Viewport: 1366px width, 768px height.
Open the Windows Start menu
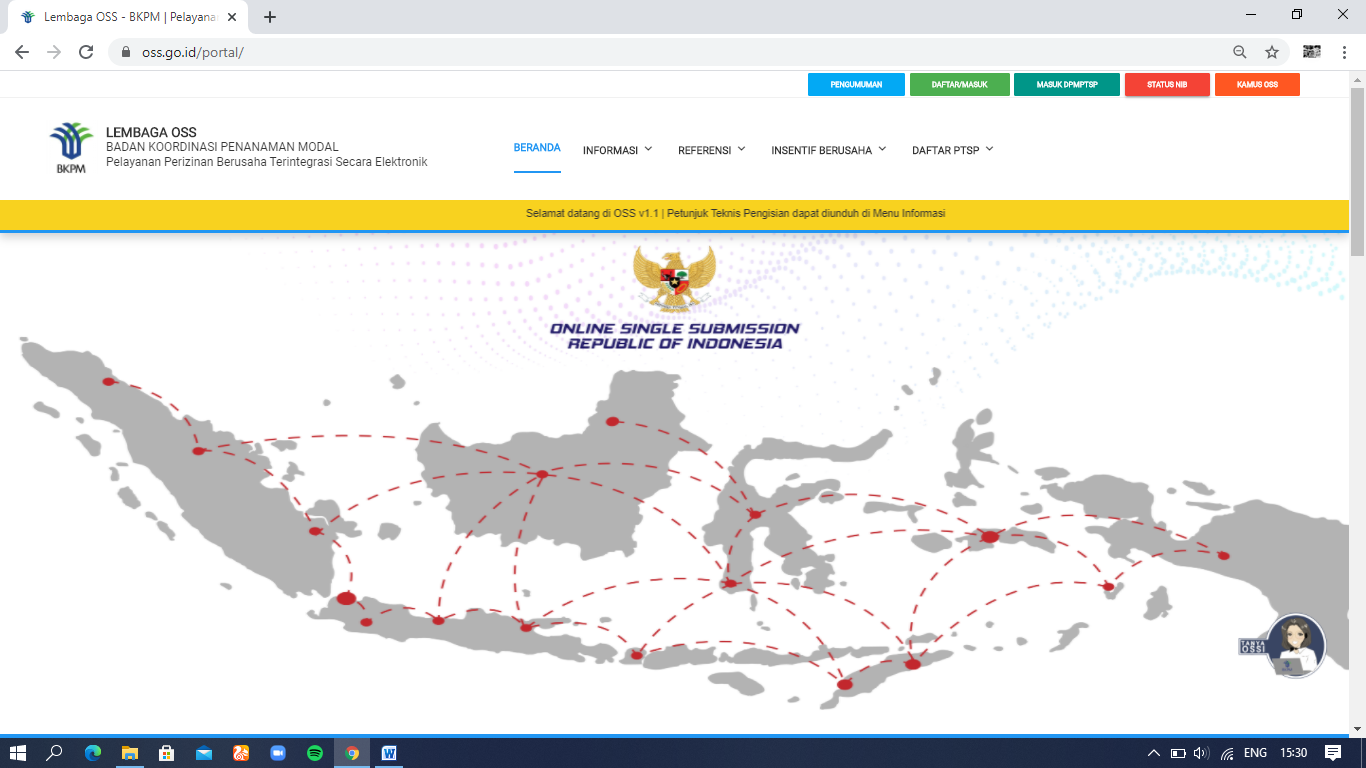tap(17, 753)
